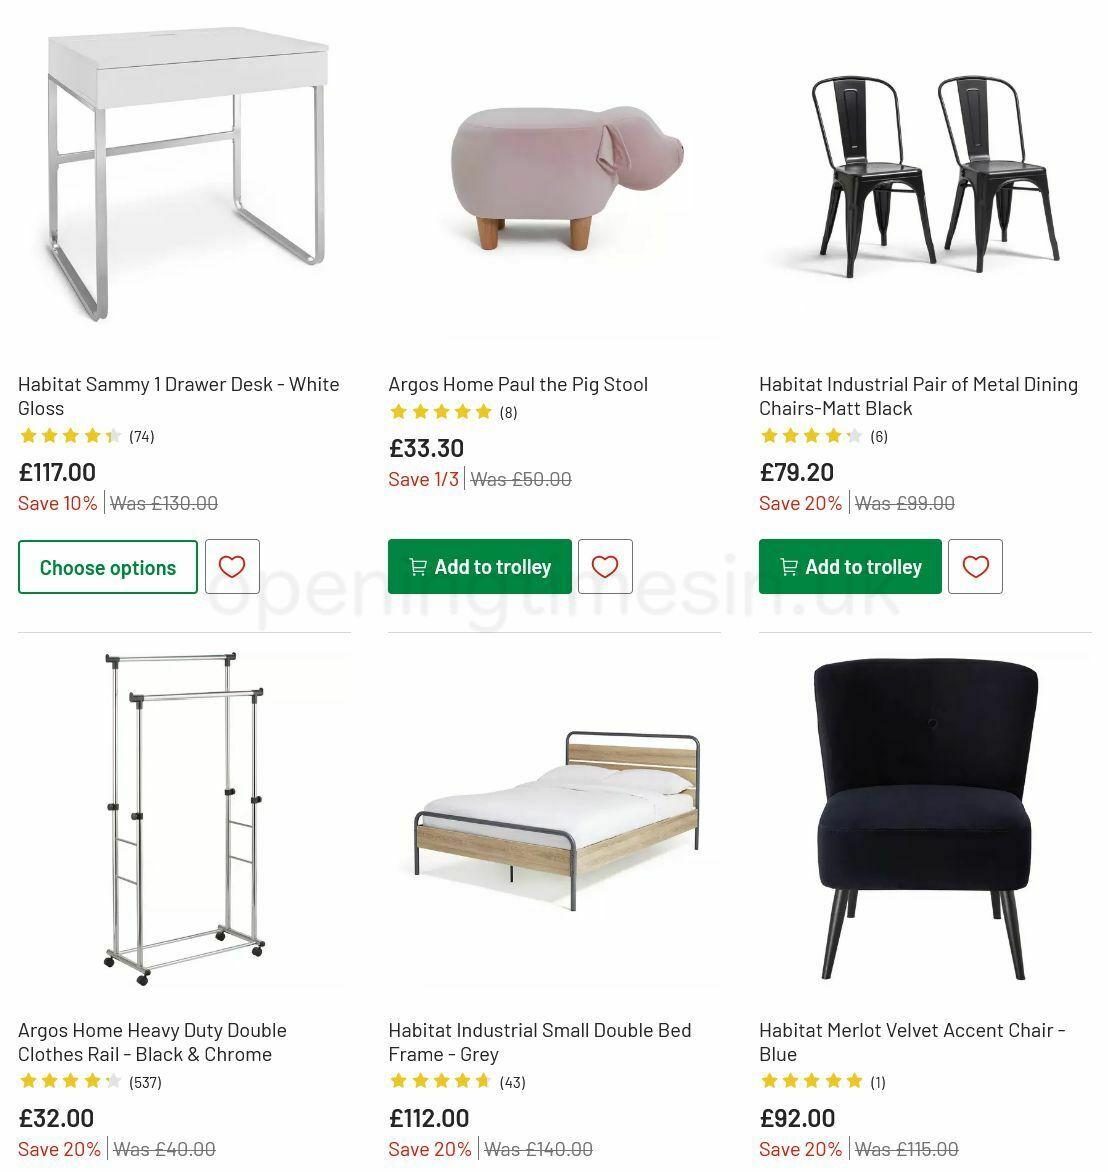Click the heart icon beside Choose options
Image resolution: width=1108 pixels, height=1172 pixels.
[232, 566]
